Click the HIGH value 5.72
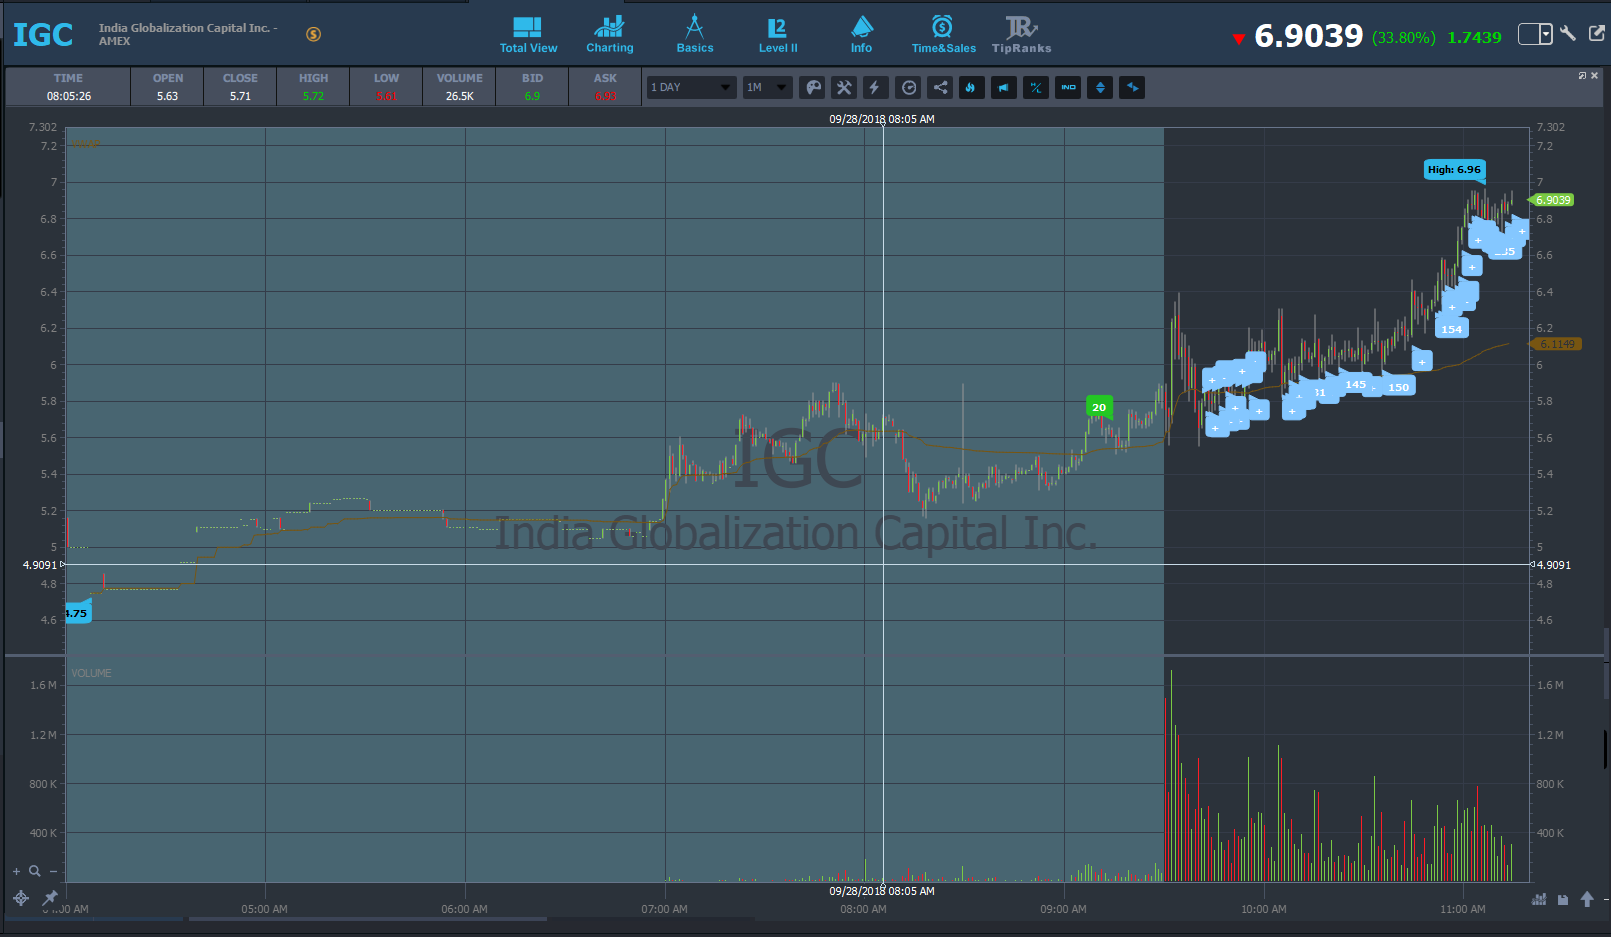1611x937 pixels. [x=313, y=96]
